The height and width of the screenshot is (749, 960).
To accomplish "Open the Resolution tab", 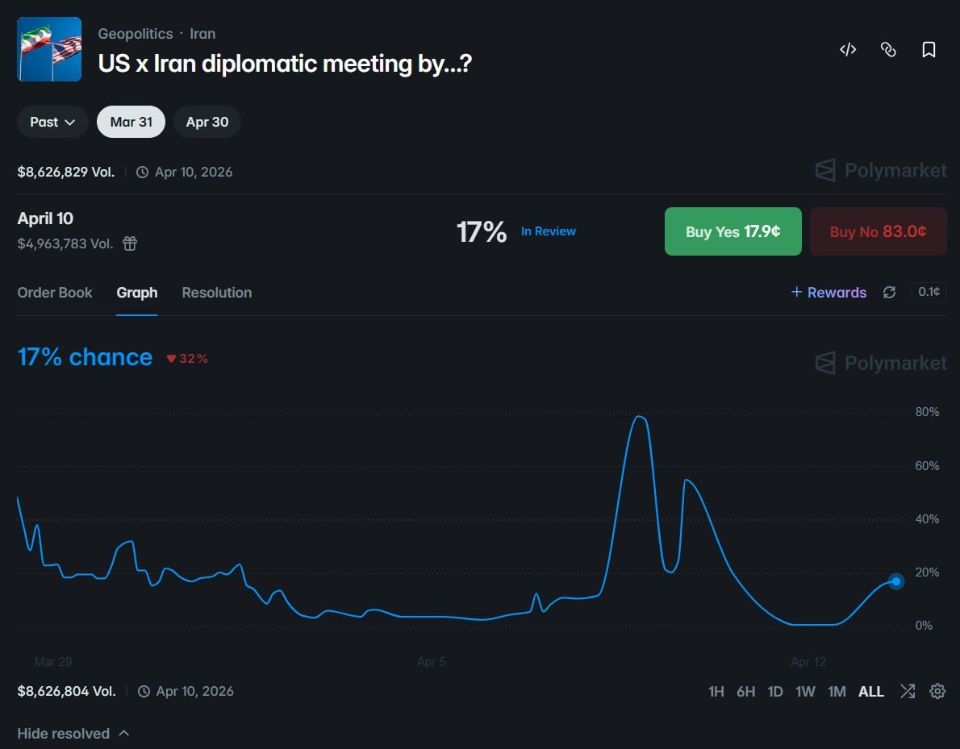I will point(217,292).
